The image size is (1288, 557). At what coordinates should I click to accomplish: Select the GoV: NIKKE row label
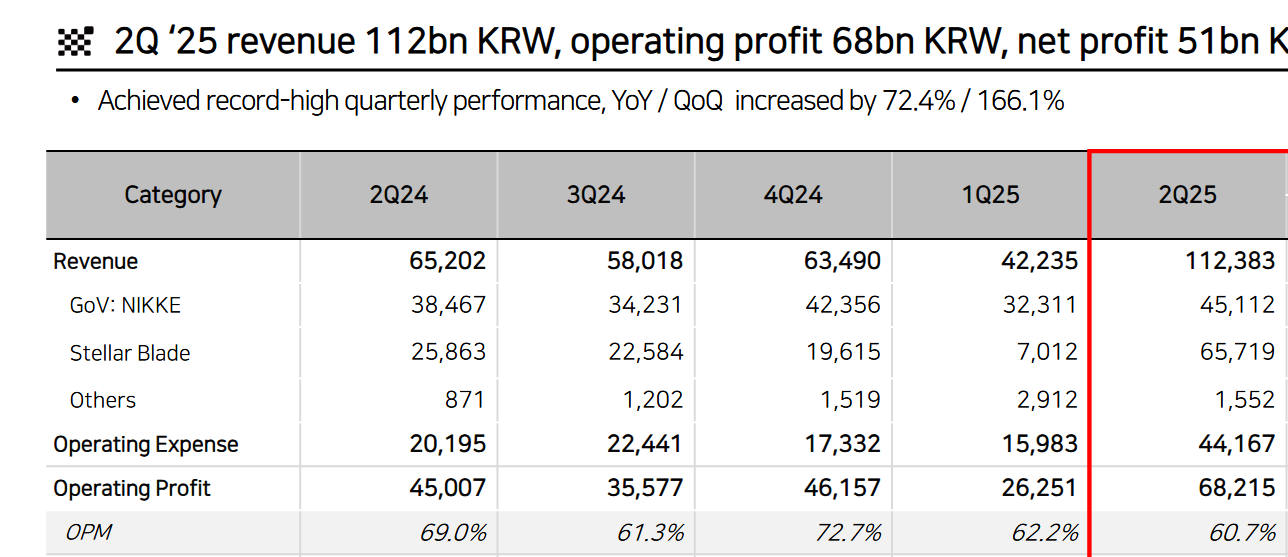(x=125, y=306)
